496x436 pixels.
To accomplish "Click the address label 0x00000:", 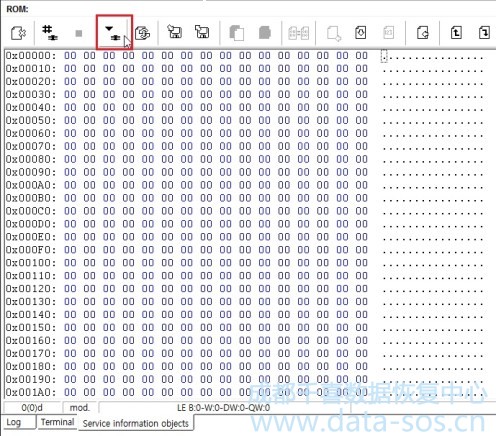I will point(31,56).
